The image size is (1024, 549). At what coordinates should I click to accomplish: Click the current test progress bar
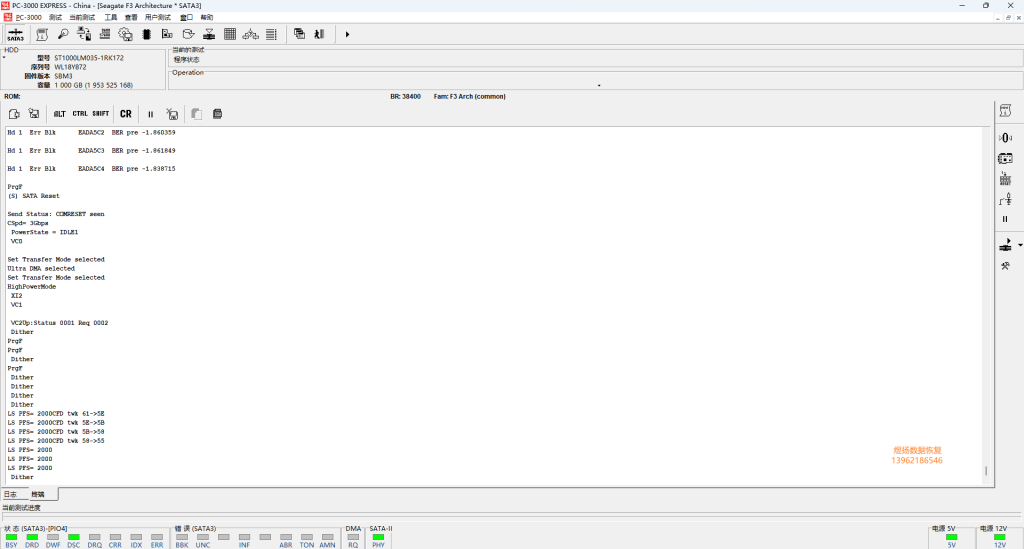click(x=512, y=516)
